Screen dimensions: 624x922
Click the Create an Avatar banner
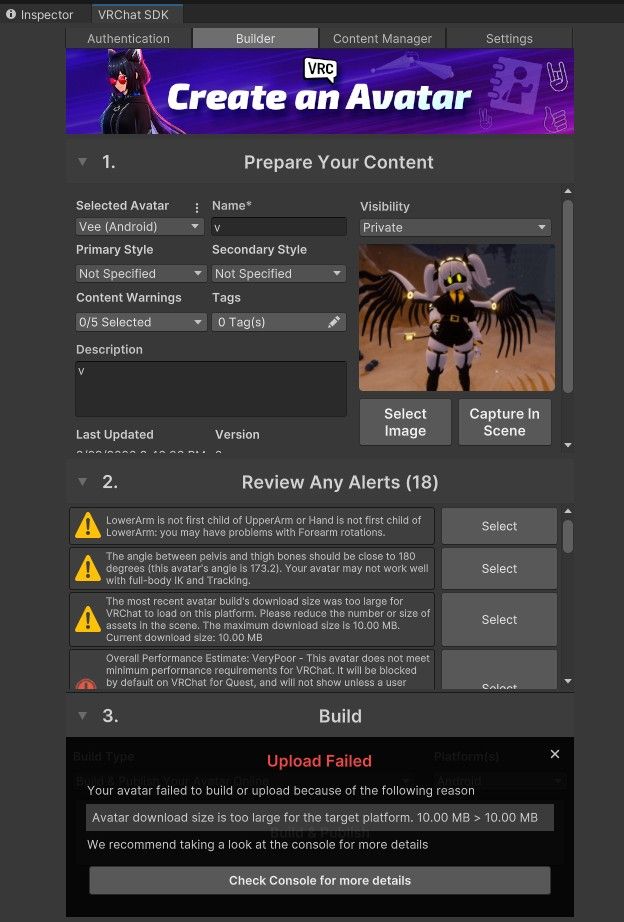tap(320, 92)
